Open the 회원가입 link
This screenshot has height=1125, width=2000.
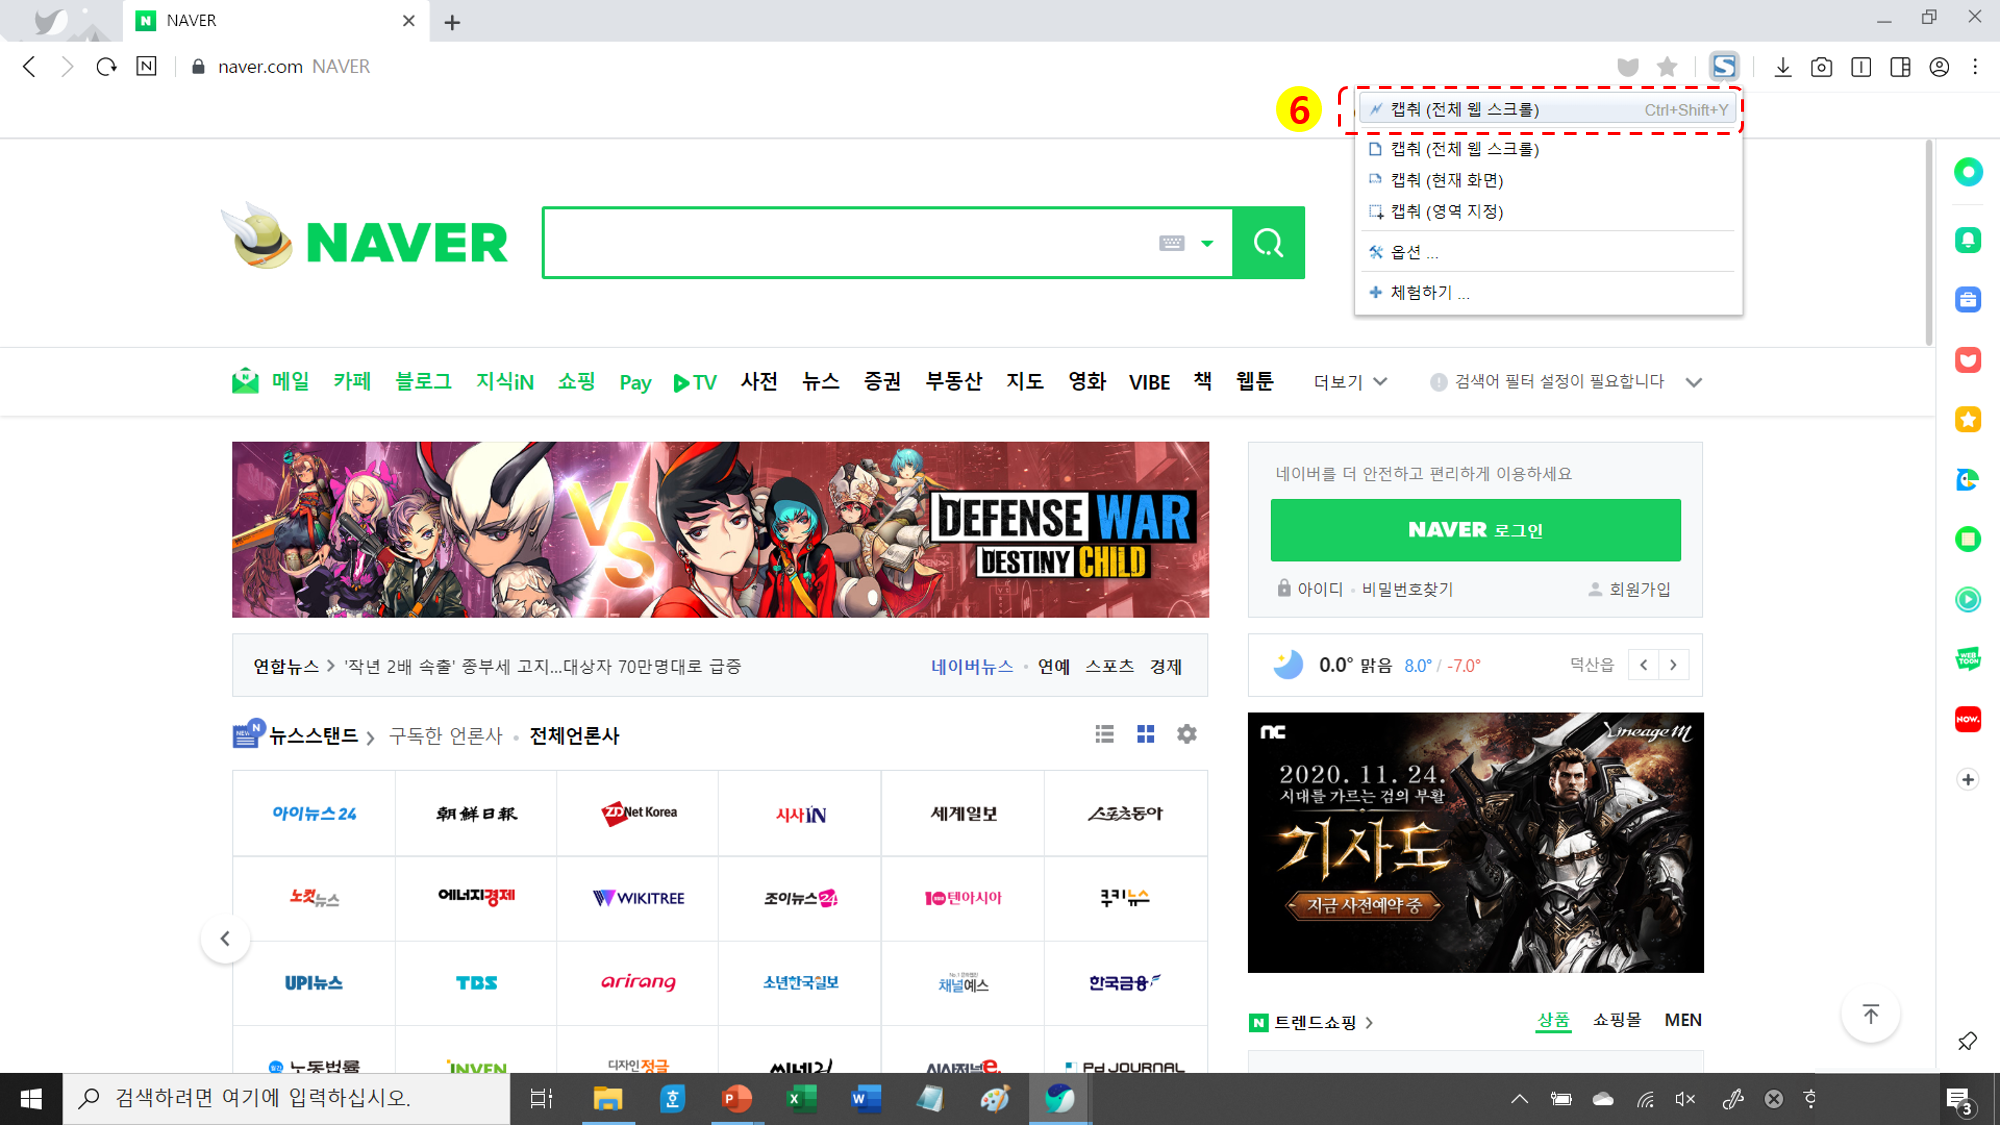pyautogui.click(x=1639, y=589)
